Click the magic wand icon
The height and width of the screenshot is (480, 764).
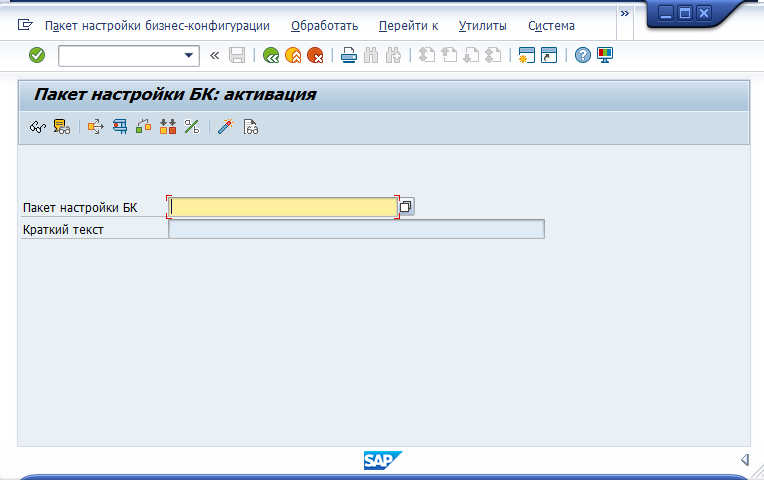point(226,127)
